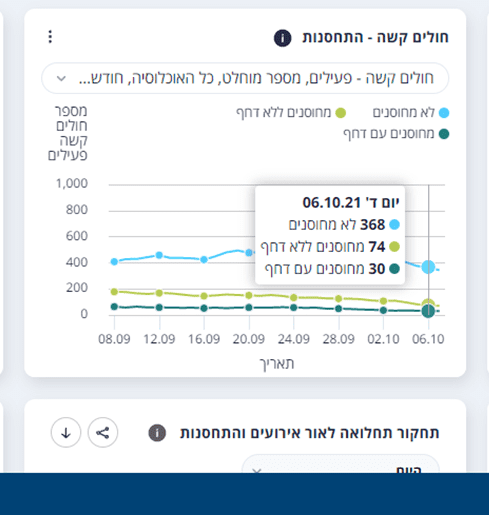Toggle the לא מחוסנים legend series
Image resolution: width=489 pixels, height=515 pixels.
(x=410, y=113)
